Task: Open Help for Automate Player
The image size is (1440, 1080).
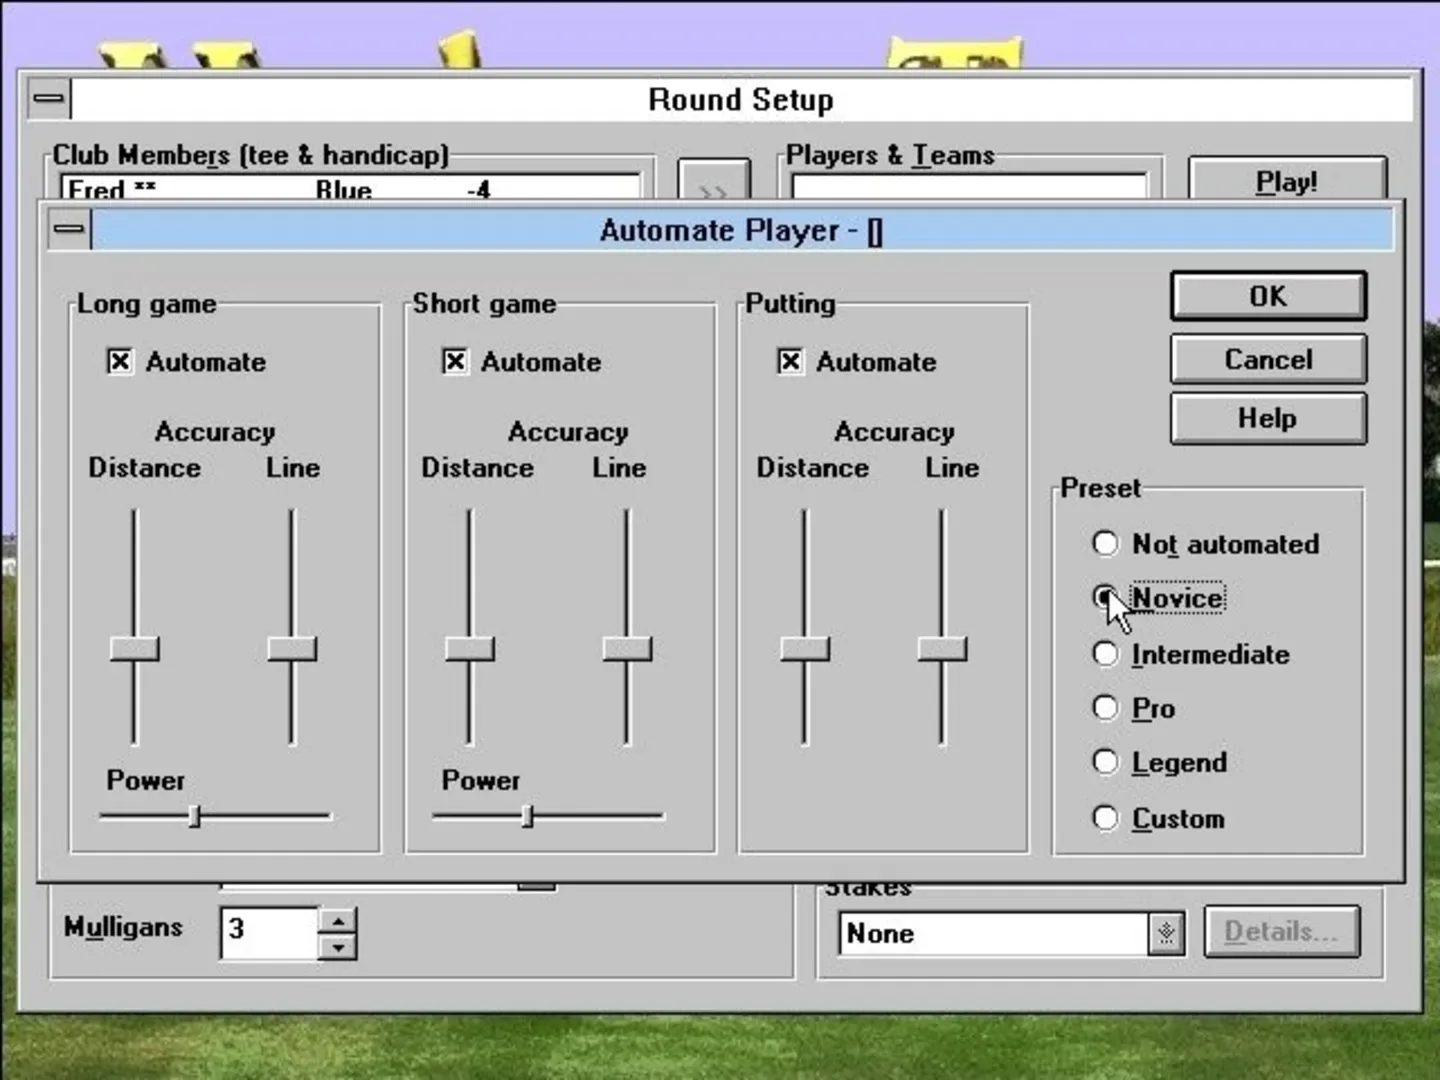Action: point(1268,418)
